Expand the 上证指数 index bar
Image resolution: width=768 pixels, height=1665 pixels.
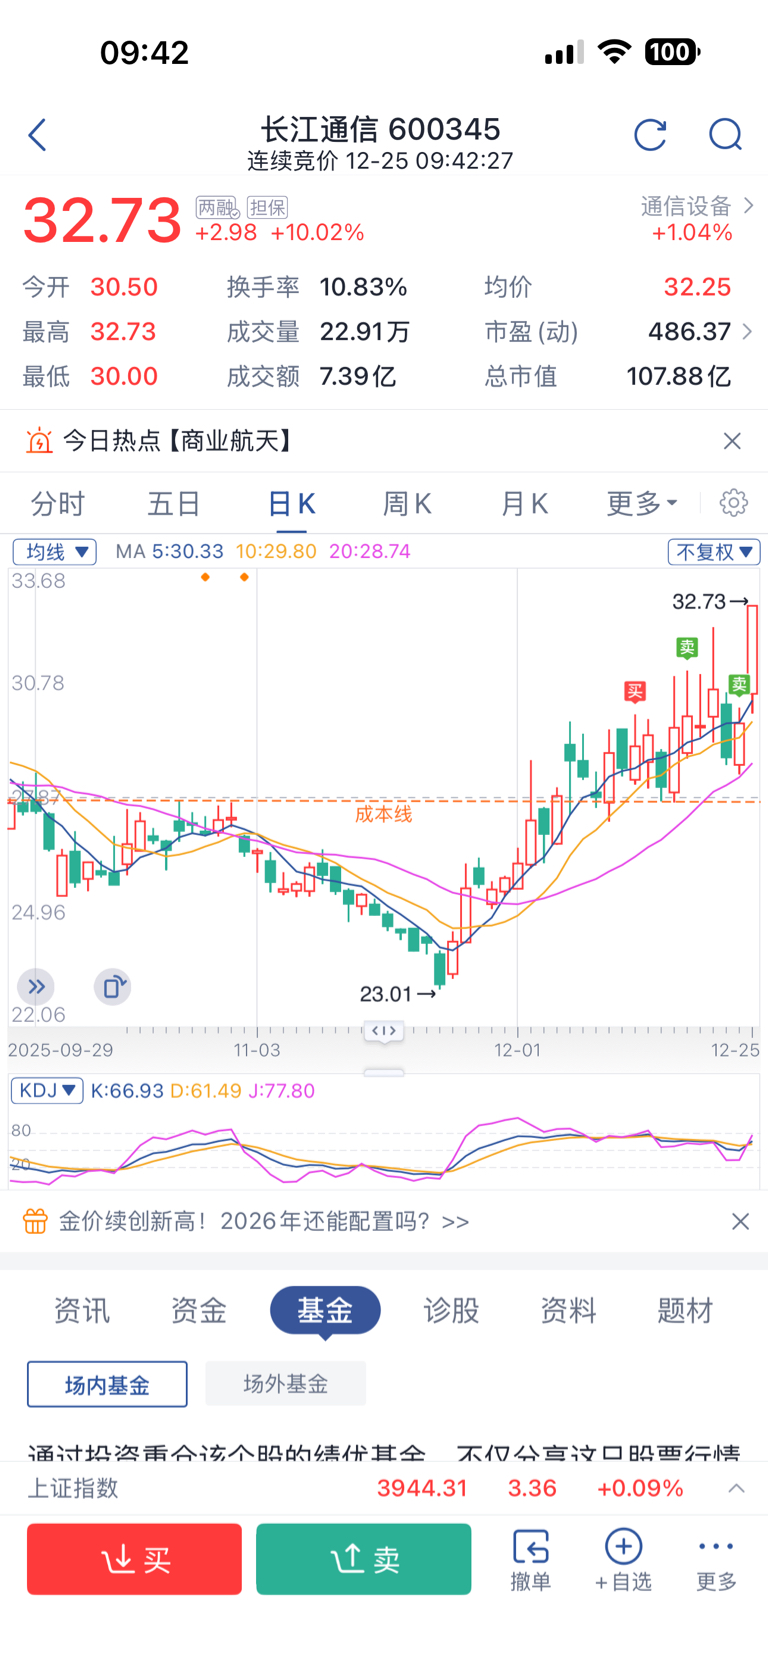736,1488
